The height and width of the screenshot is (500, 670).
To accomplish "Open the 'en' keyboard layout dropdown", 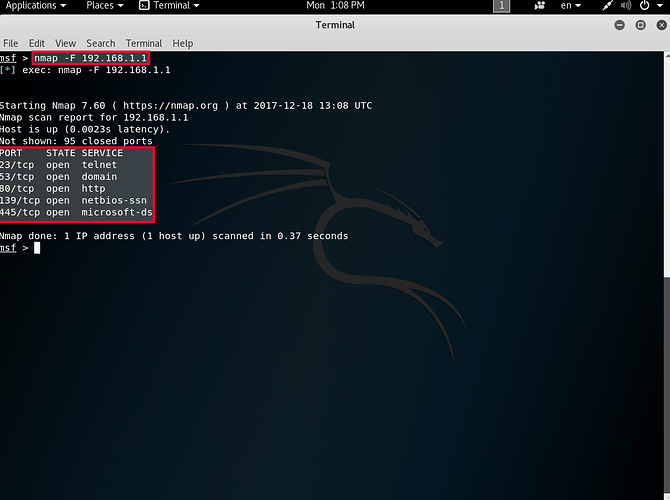I will pyautogui.click(x=574, y=6).
